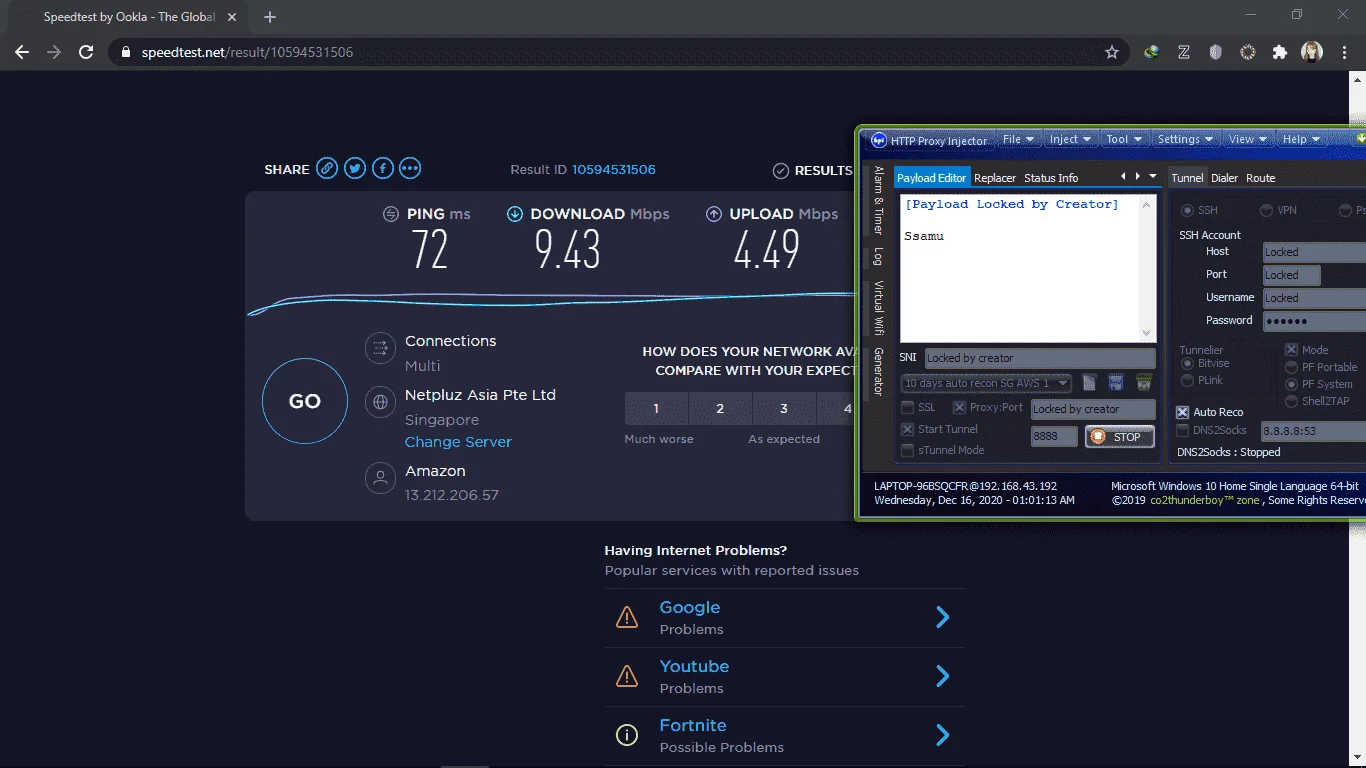Go back in browser history
1366x768 pixels.
pyautogui.click(x=22, y=52)
